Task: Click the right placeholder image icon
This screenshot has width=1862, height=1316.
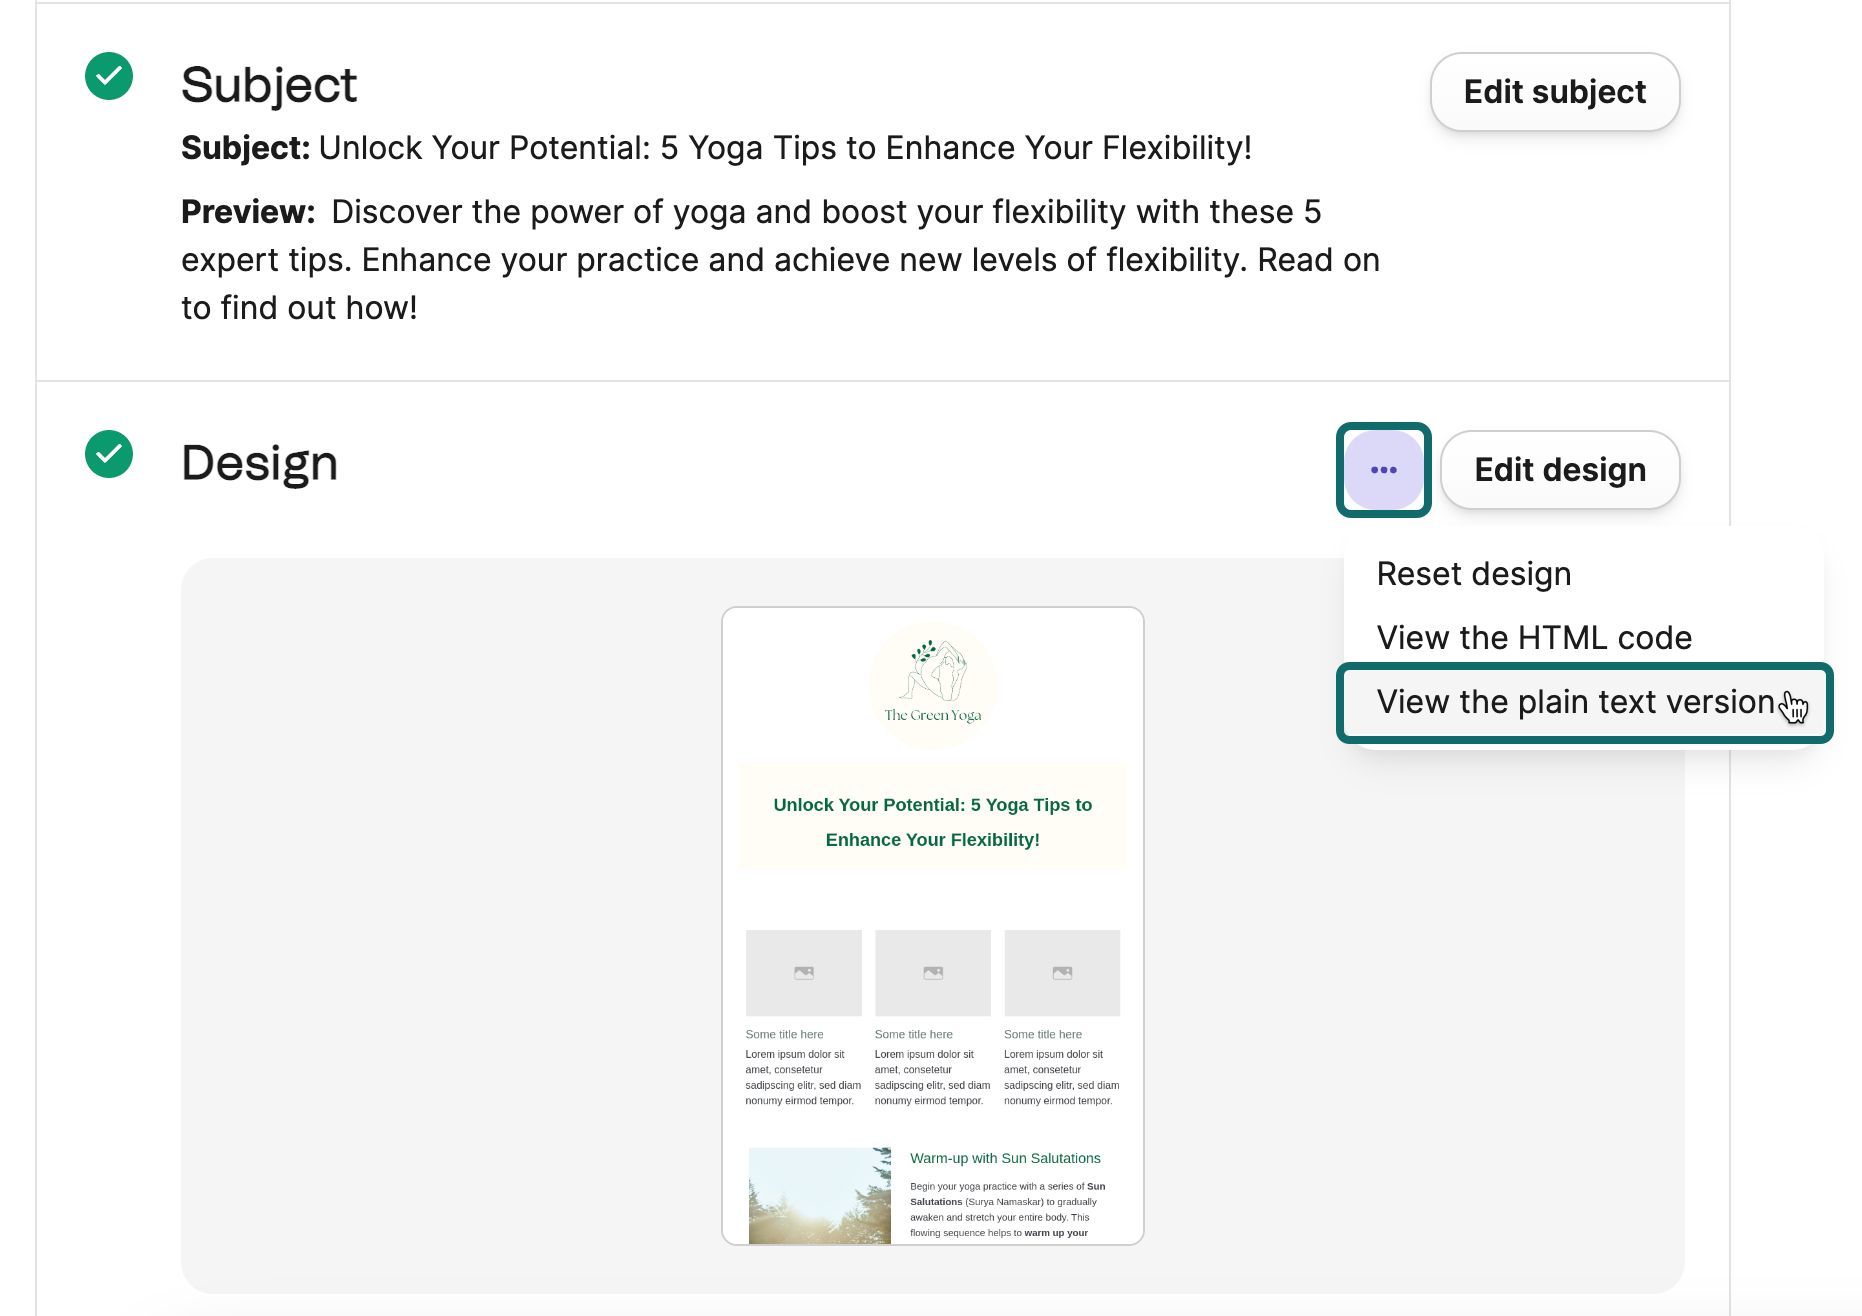Action: click(1062, 972)
